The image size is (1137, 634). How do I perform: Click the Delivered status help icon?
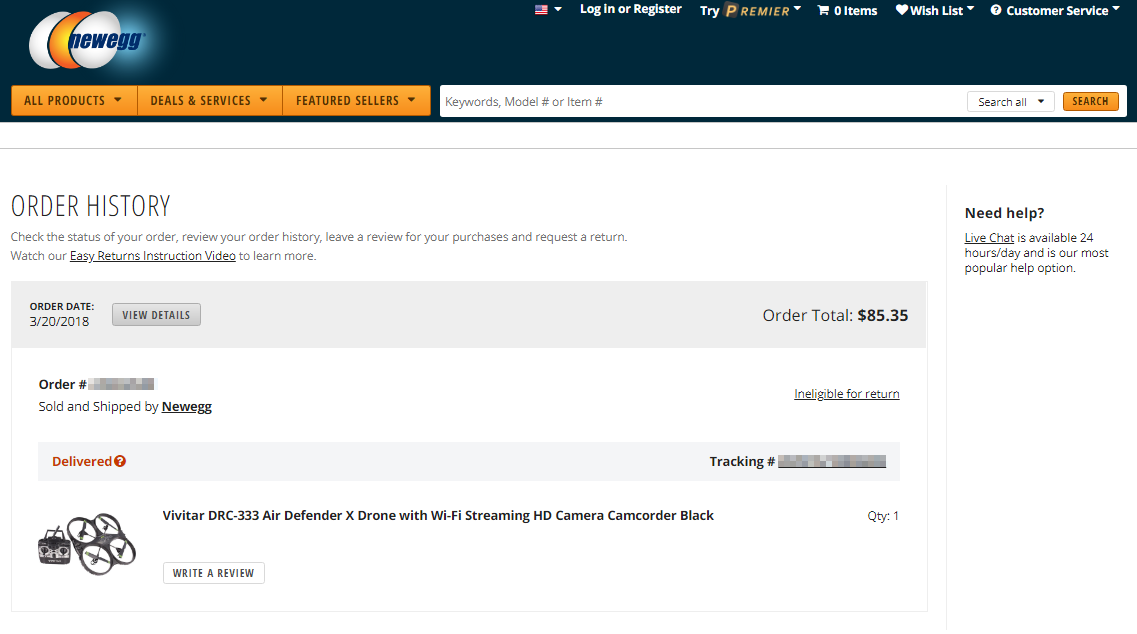pos(120,461)
